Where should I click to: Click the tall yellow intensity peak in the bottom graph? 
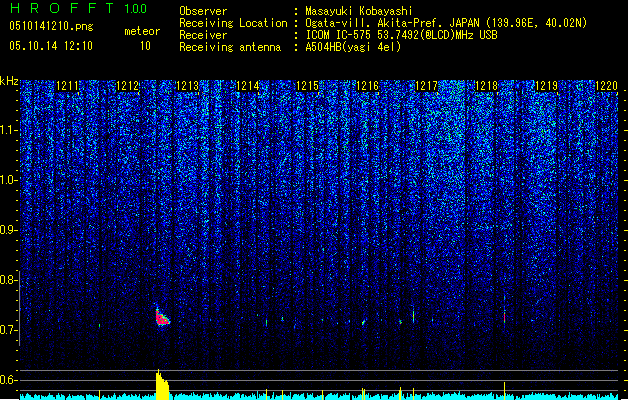(162, 384)
